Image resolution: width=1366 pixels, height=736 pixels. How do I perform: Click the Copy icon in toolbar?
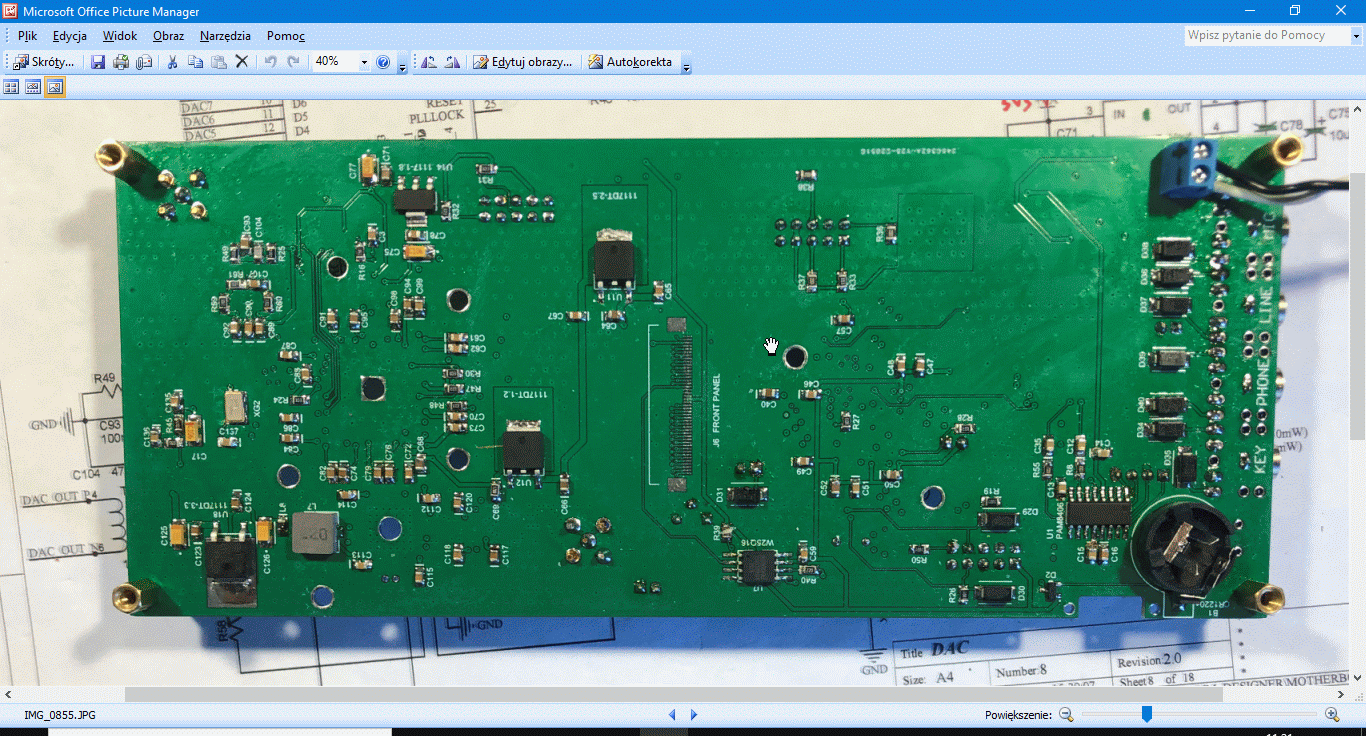195,62
